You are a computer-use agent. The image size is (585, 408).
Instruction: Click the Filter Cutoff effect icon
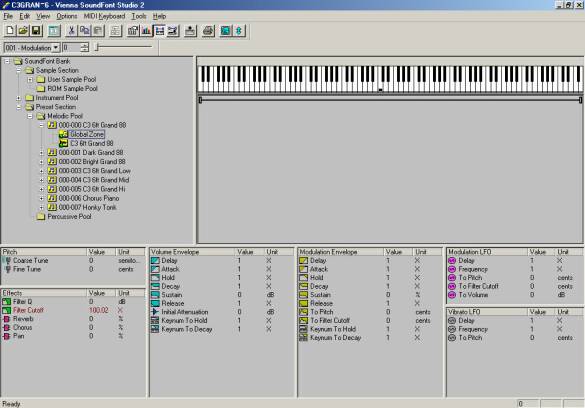pos(7,310)
